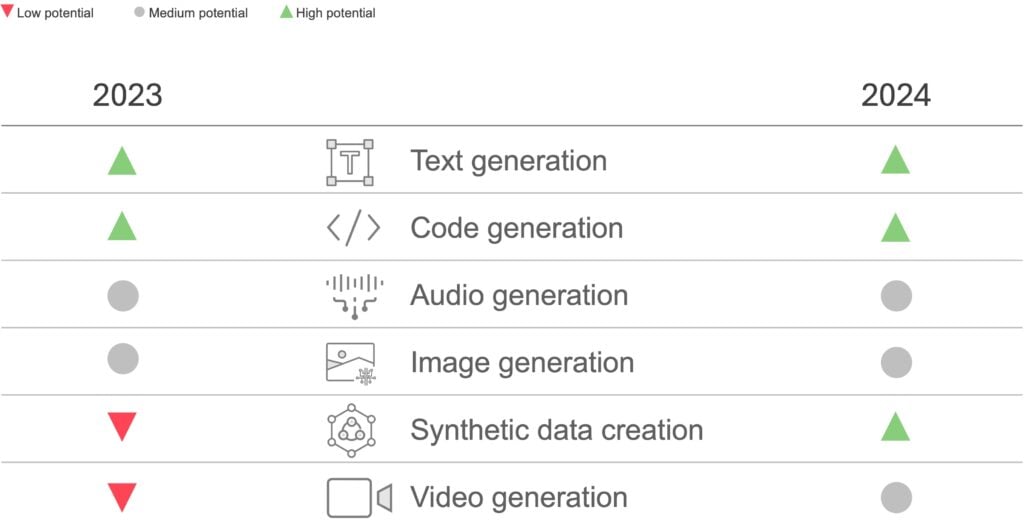This screenshot has width=1024, height=531.
Task: Click the 2024 gray circle for Video generation
Action: point(896,497)
